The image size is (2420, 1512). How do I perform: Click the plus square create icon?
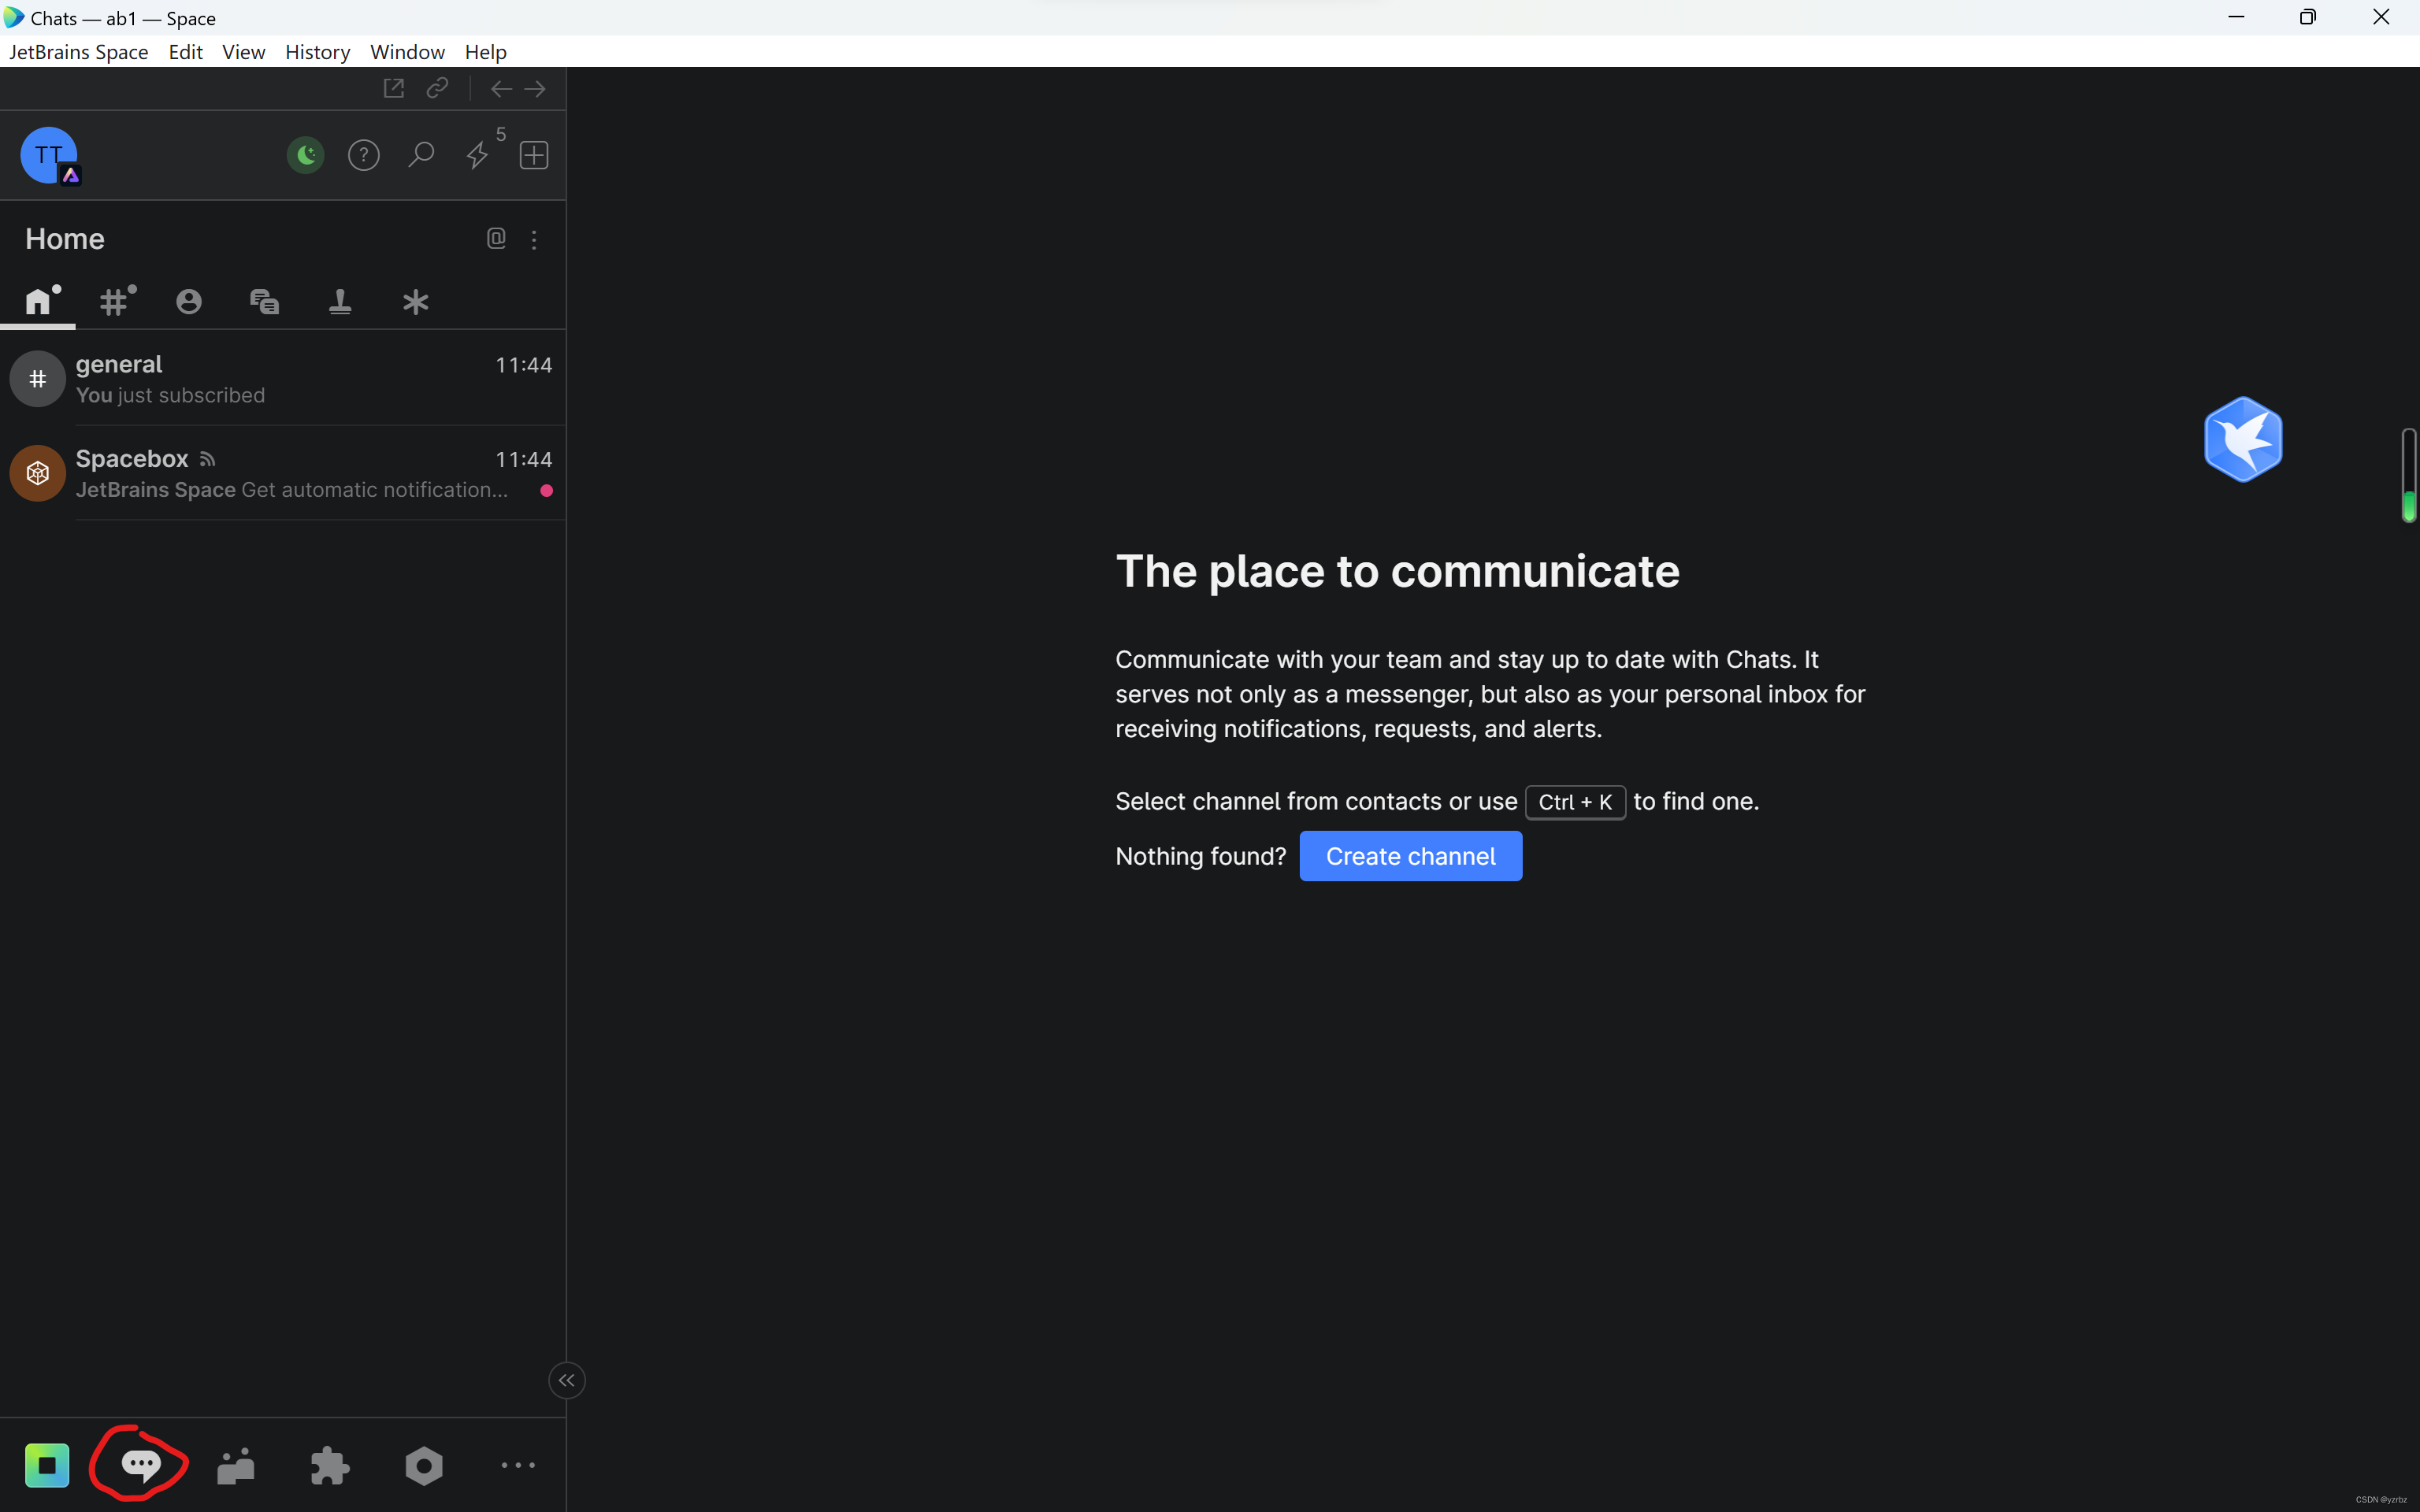click(x=534, y=155)
